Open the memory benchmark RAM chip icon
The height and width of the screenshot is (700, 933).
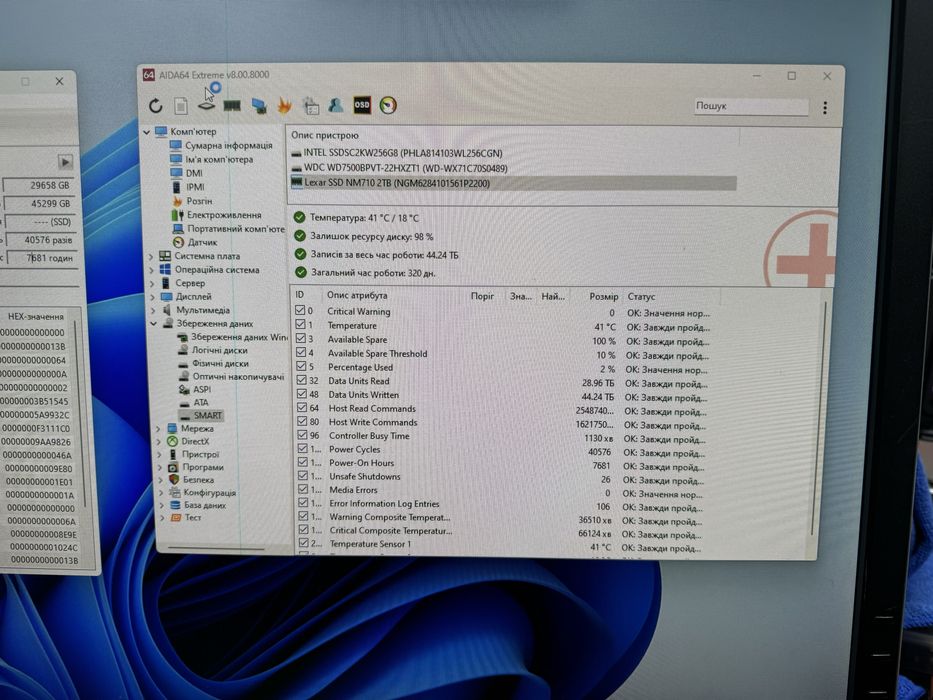tap(231, 106)
